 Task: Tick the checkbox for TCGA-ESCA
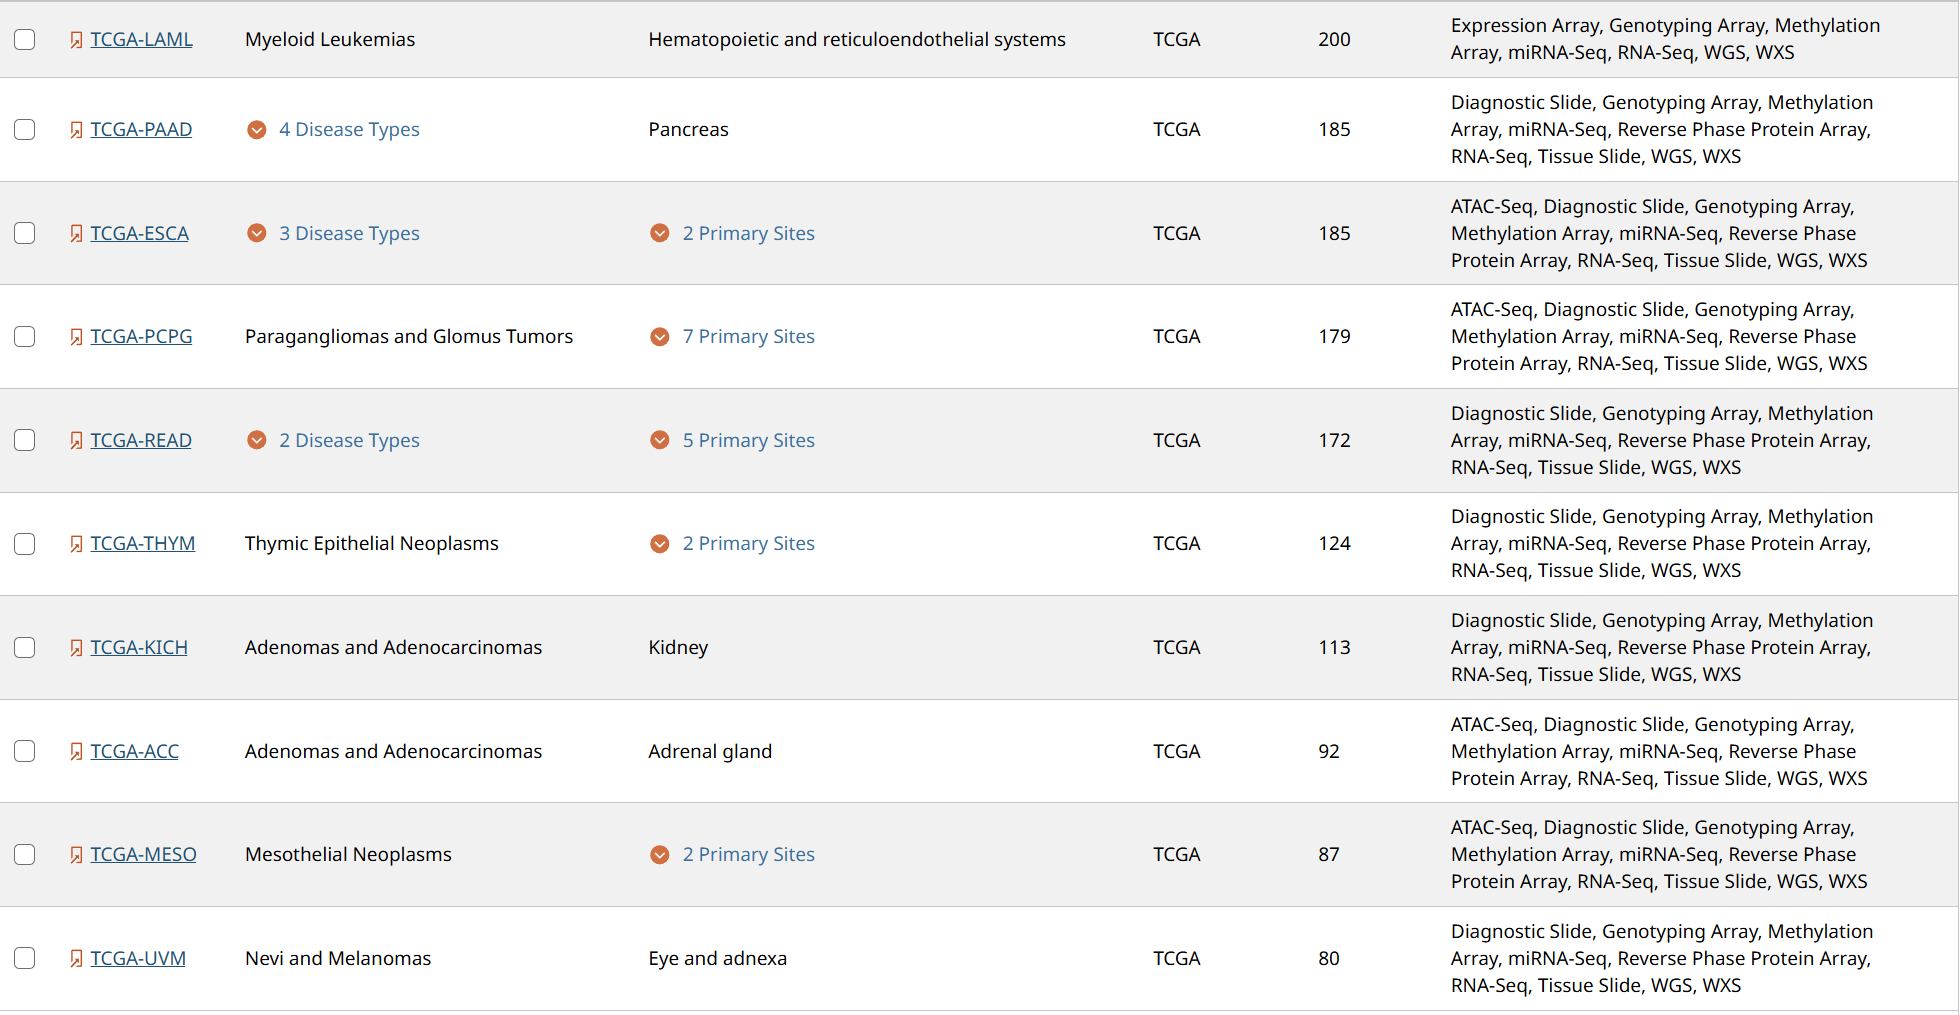click(25, 233)
